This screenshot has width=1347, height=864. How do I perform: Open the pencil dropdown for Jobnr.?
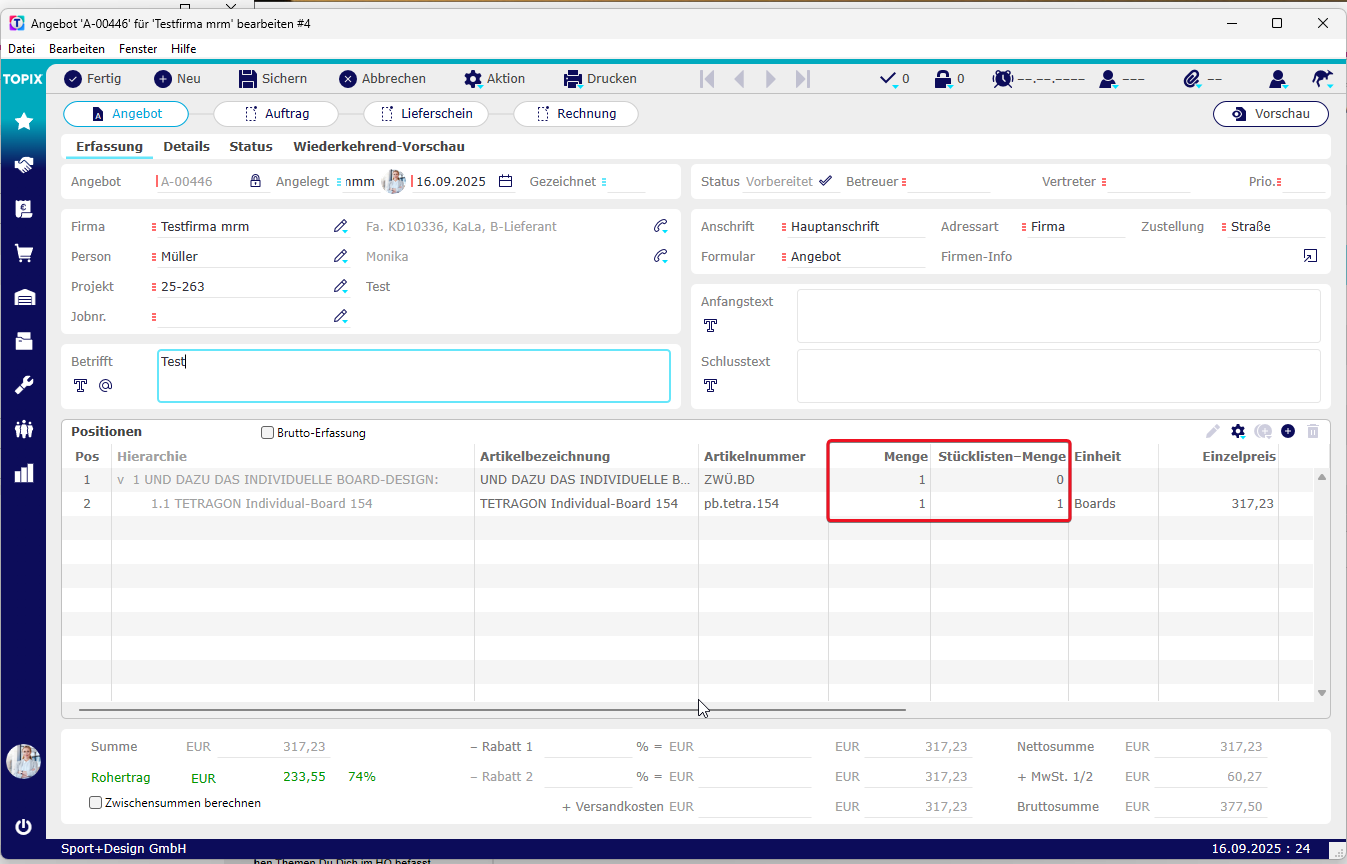(x=341, y=317)
